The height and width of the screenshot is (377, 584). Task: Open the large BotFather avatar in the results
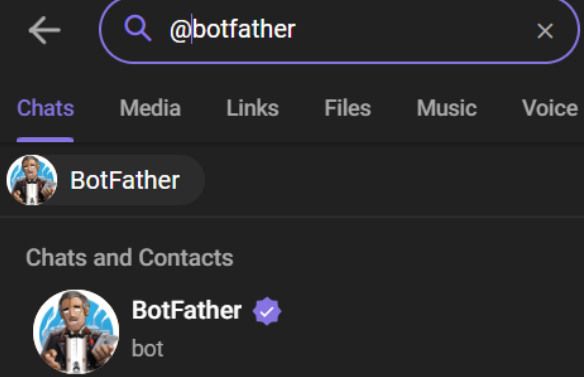pos(76,332)
